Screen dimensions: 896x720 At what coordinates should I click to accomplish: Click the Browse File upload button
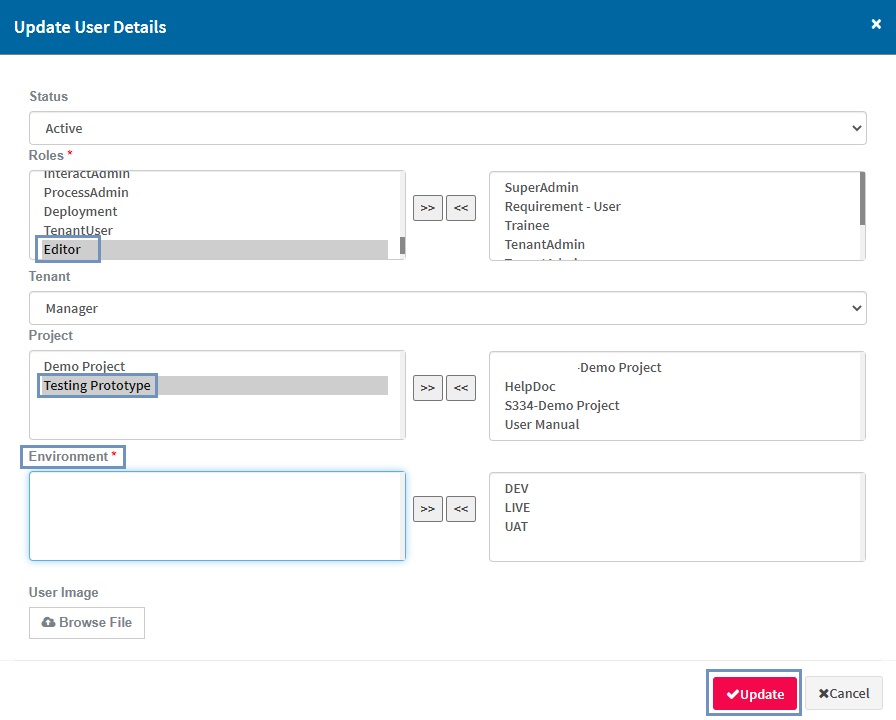coord(87,622)
